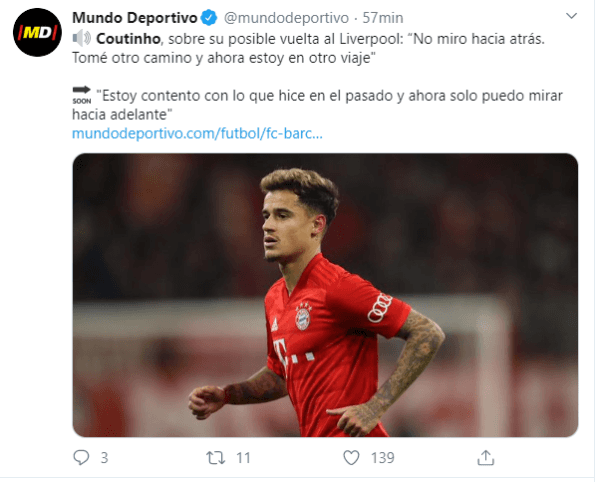Click the blue verified badge
Image resolution: width=600 pixels, height=482 pixels.
click(x=209, y=18)
